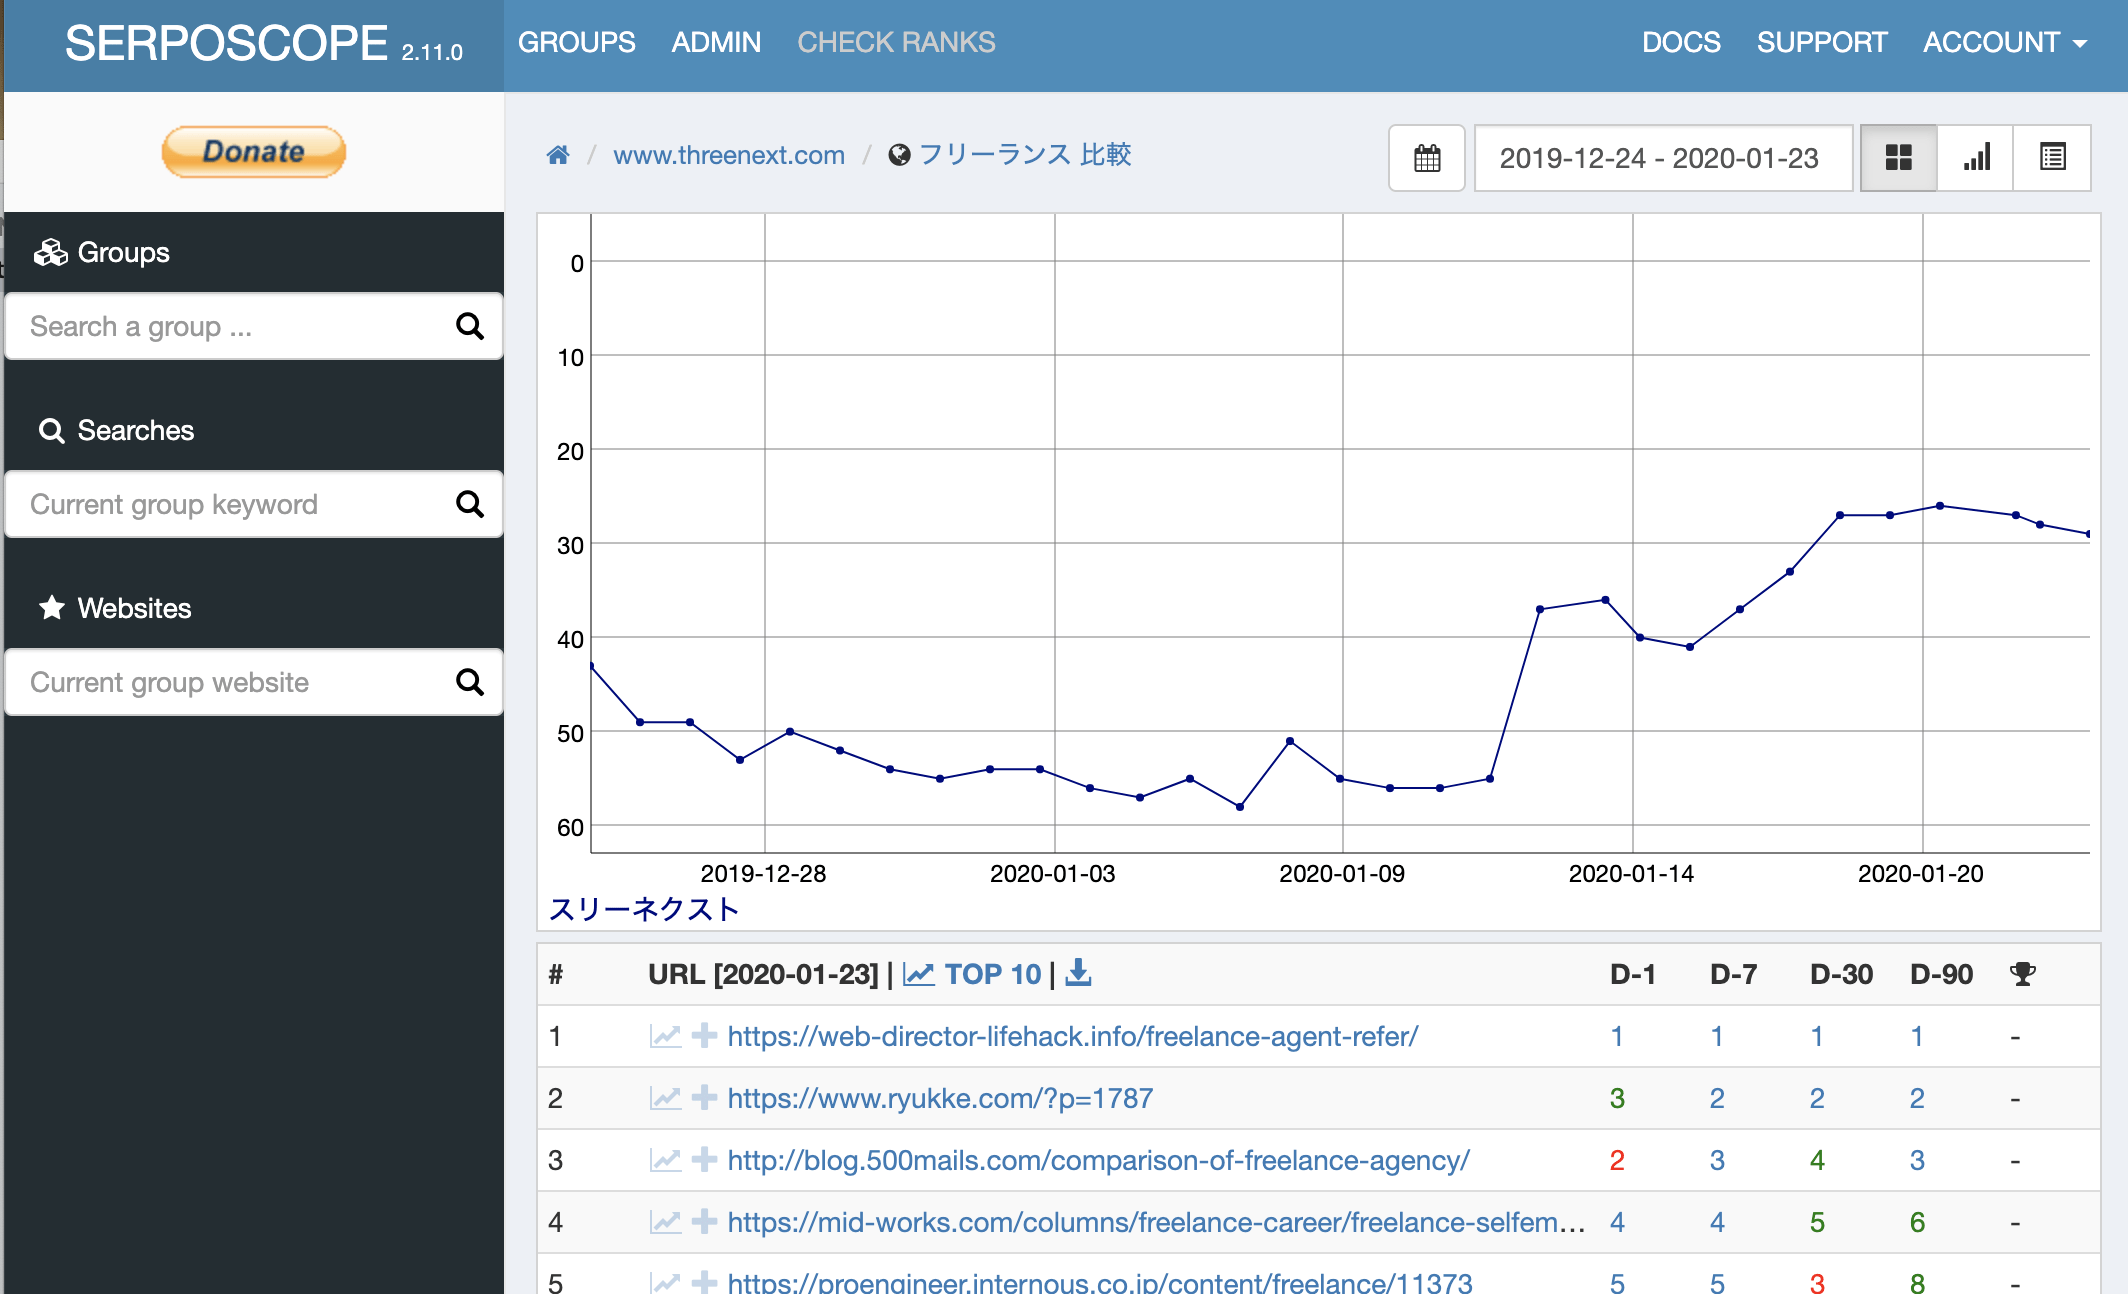Open the DOCS page

pyautogui.click(x=1681, y=42)
